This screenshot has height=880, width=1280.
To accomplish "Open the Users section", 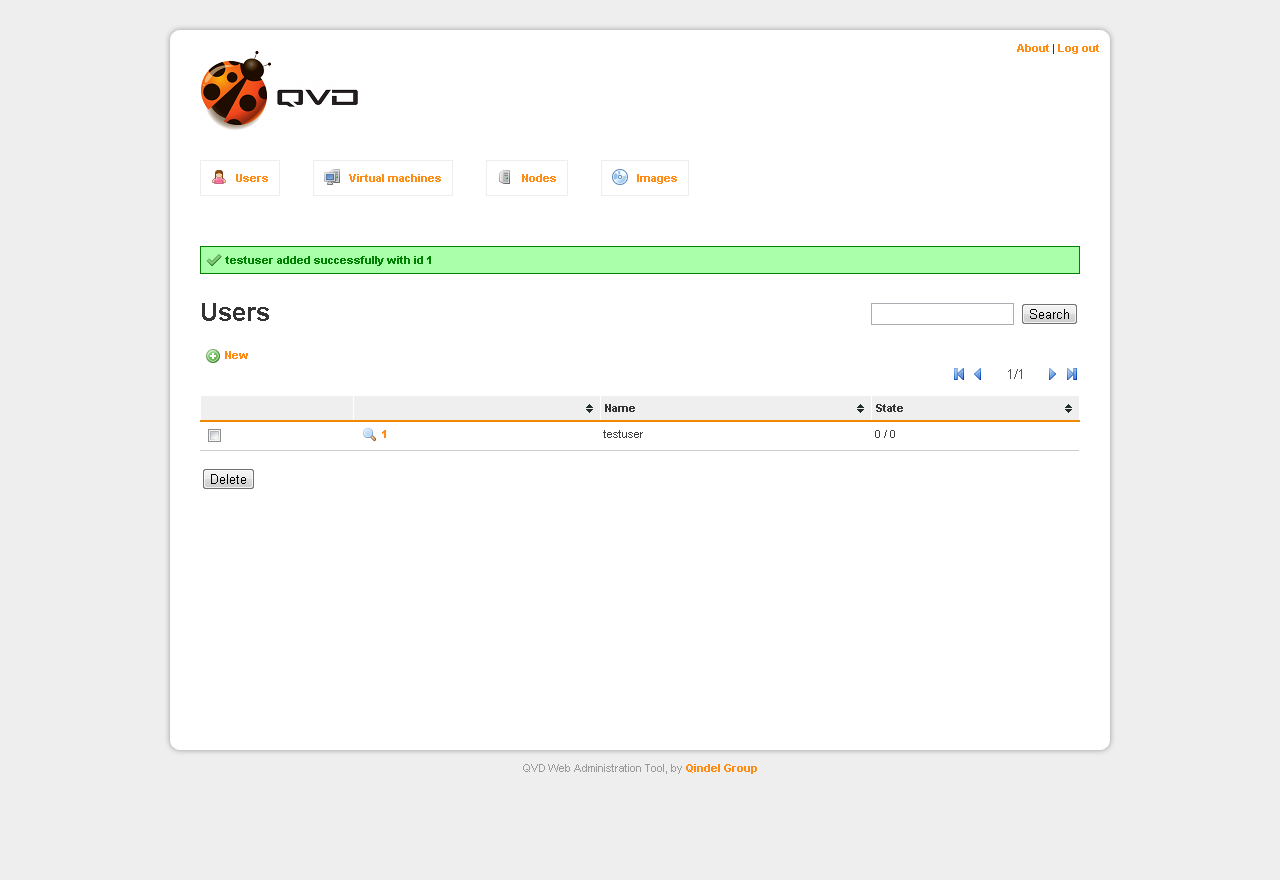I will click(x=240, y=178).
